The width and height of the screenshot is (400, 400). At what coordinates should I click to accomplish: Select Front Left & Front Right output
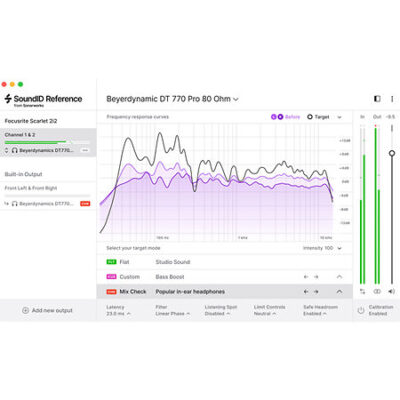(x=31, y=188)
